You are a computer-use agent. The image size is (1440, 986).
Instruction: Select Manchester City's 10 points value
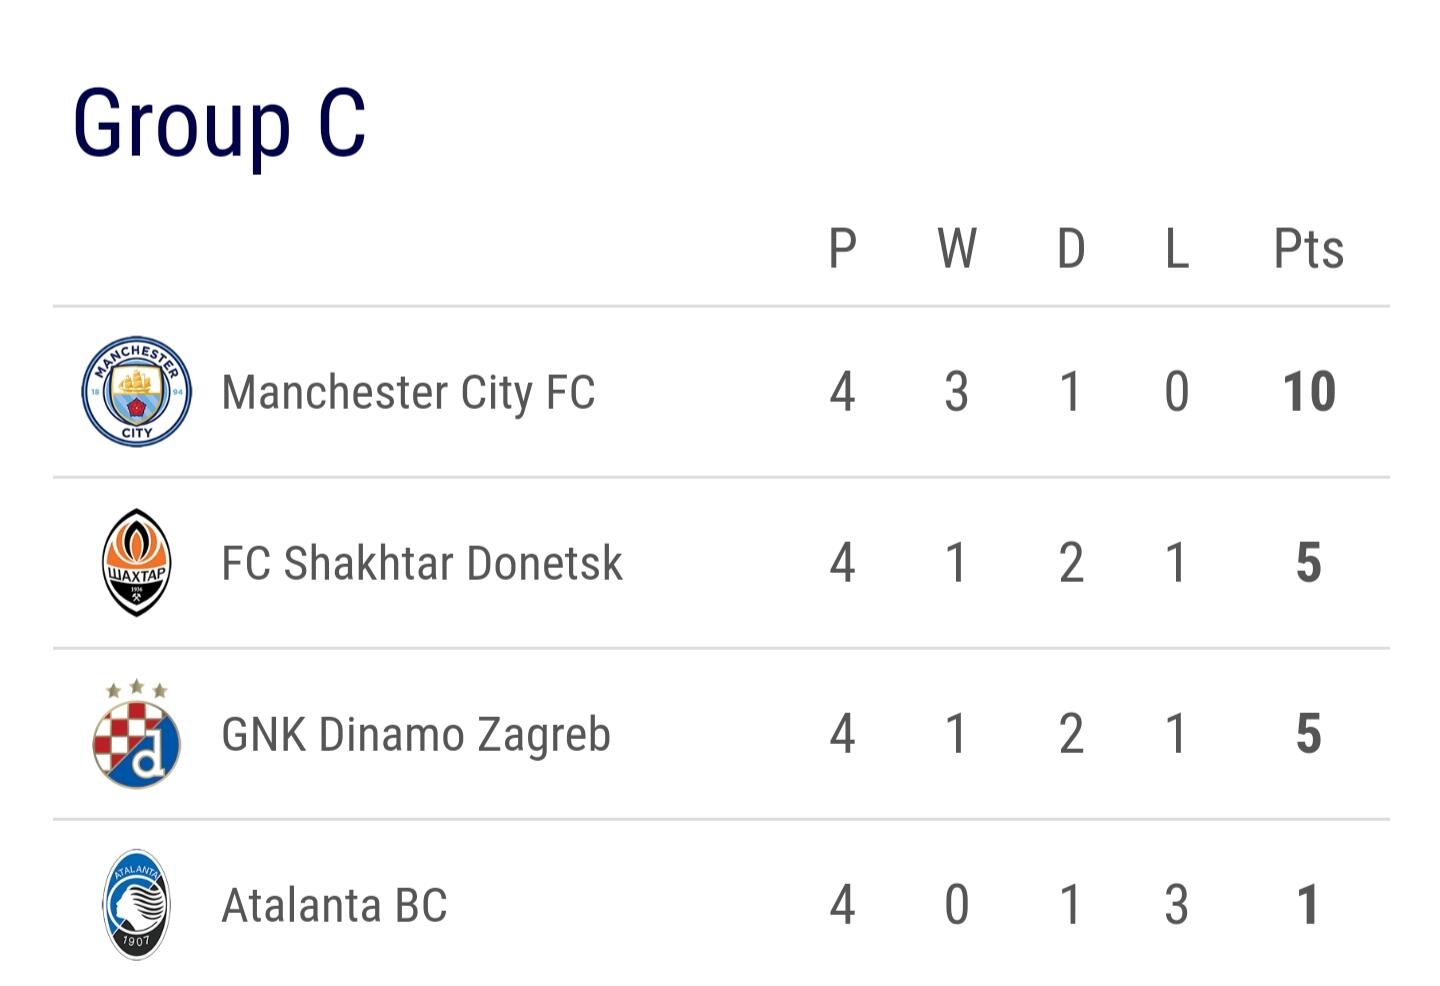[x=1309, y=391]
